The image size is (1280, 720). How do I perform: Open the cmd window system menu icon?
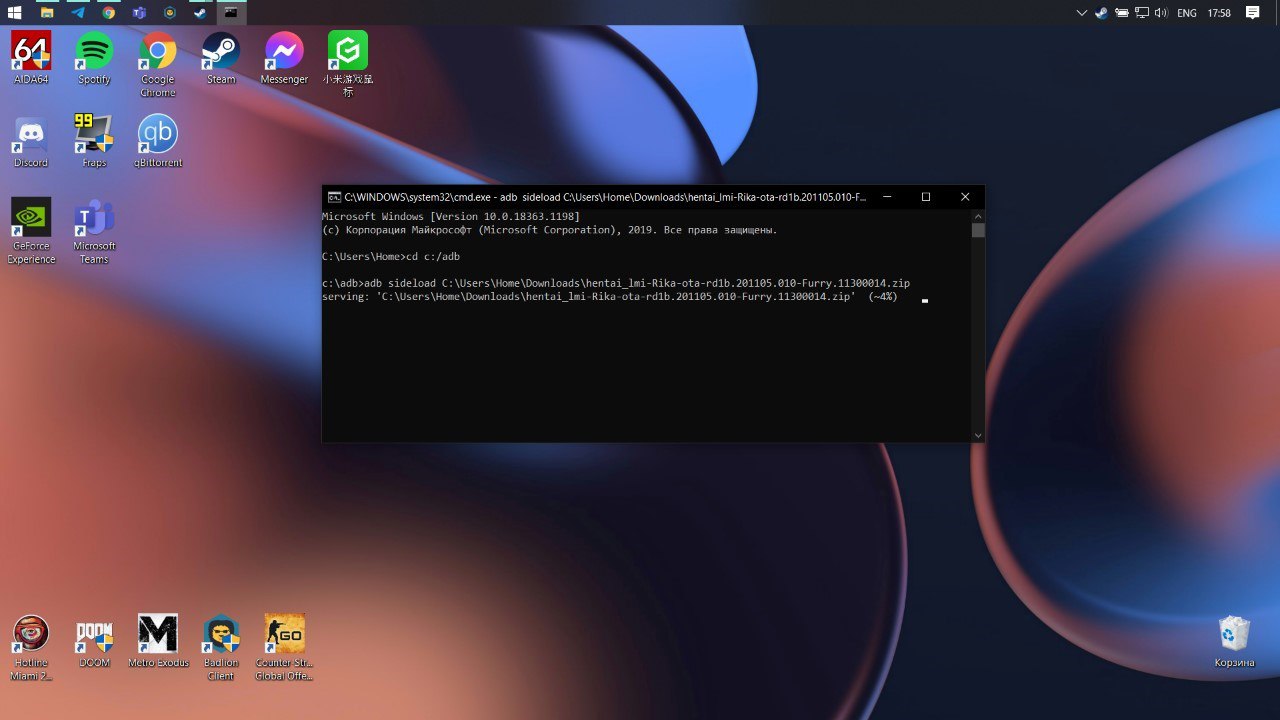335,197
